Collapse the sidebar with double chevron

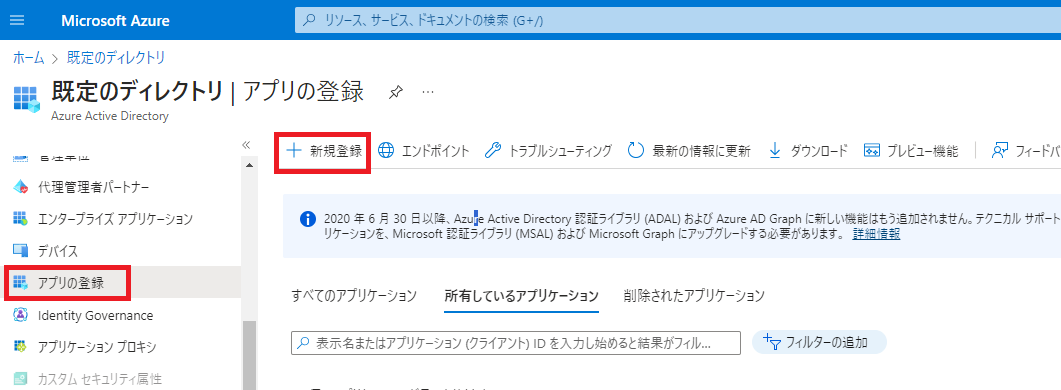click(x=246, y=144)
